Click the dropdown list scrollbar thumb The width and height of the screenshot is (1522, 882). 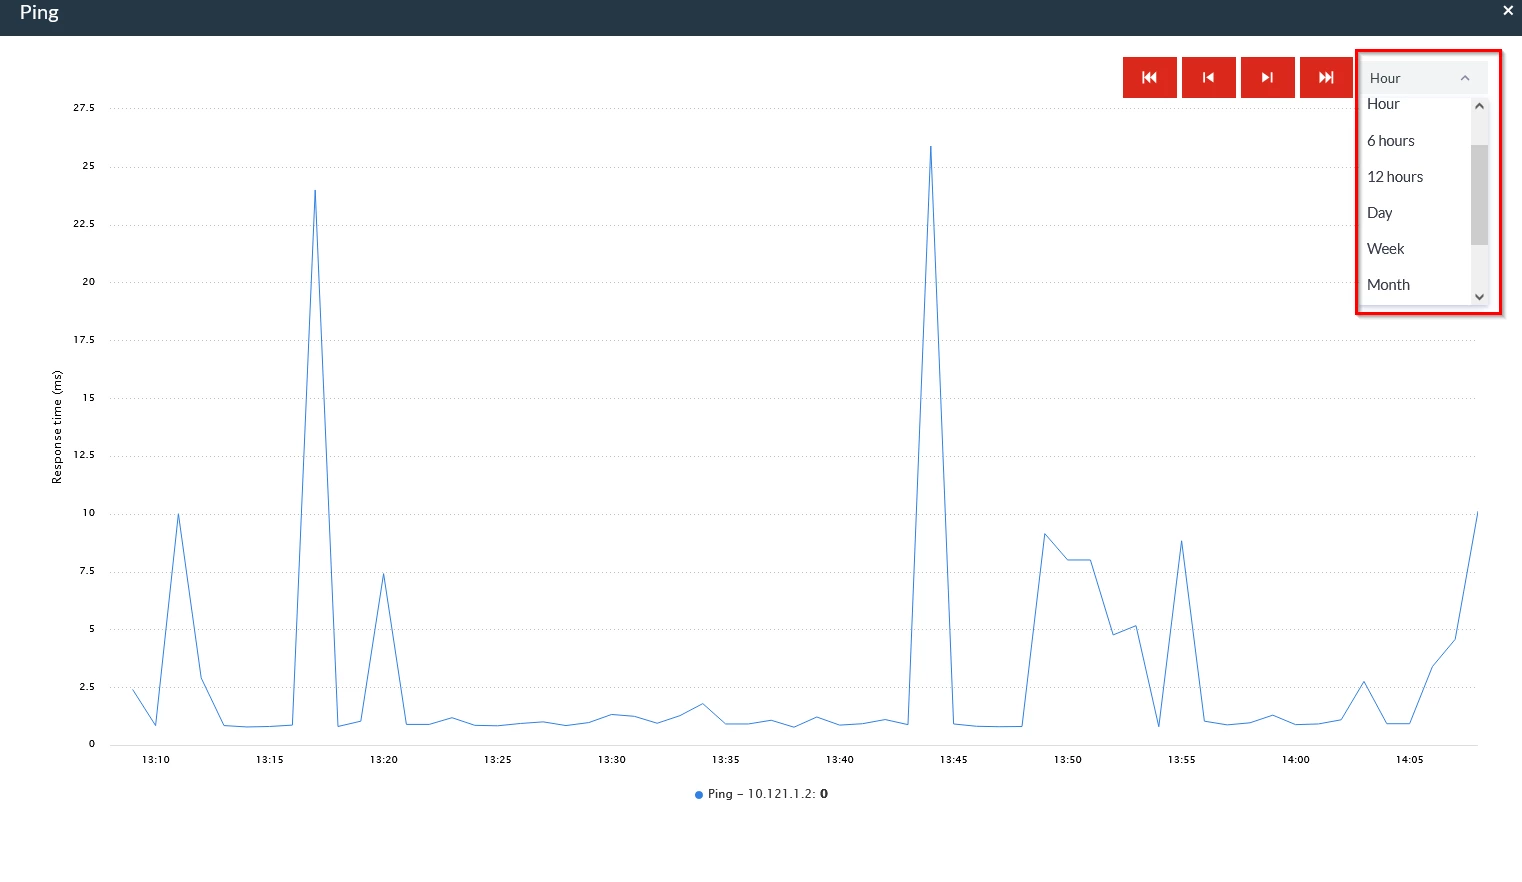coord(1479,195)
